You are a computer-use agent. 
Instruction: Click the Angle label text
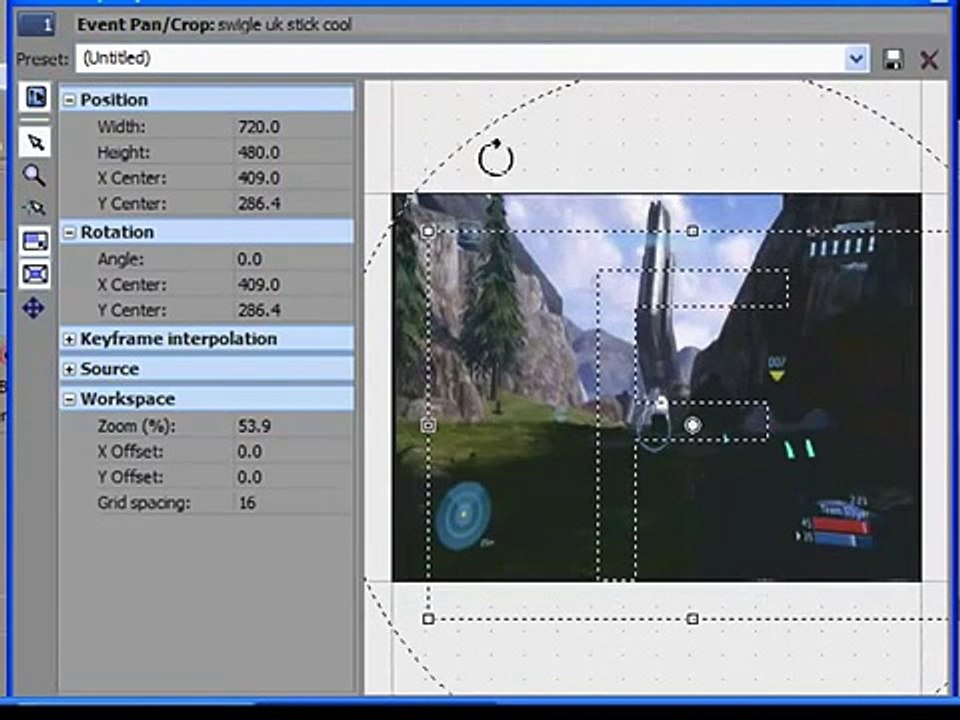(121, 259)
